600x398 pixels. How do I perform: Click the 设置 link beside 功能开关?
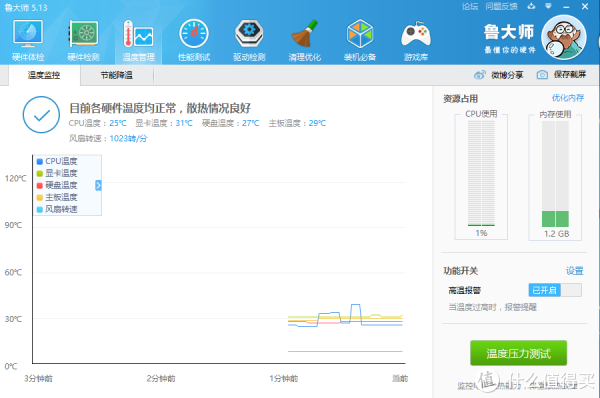(x=575, y=271)
